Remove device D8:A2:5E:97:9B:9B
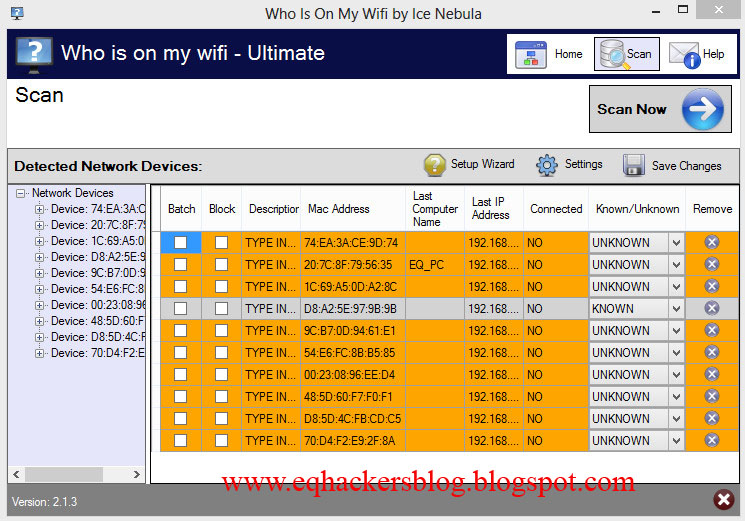The image size is (745, 521). point(712,308)
